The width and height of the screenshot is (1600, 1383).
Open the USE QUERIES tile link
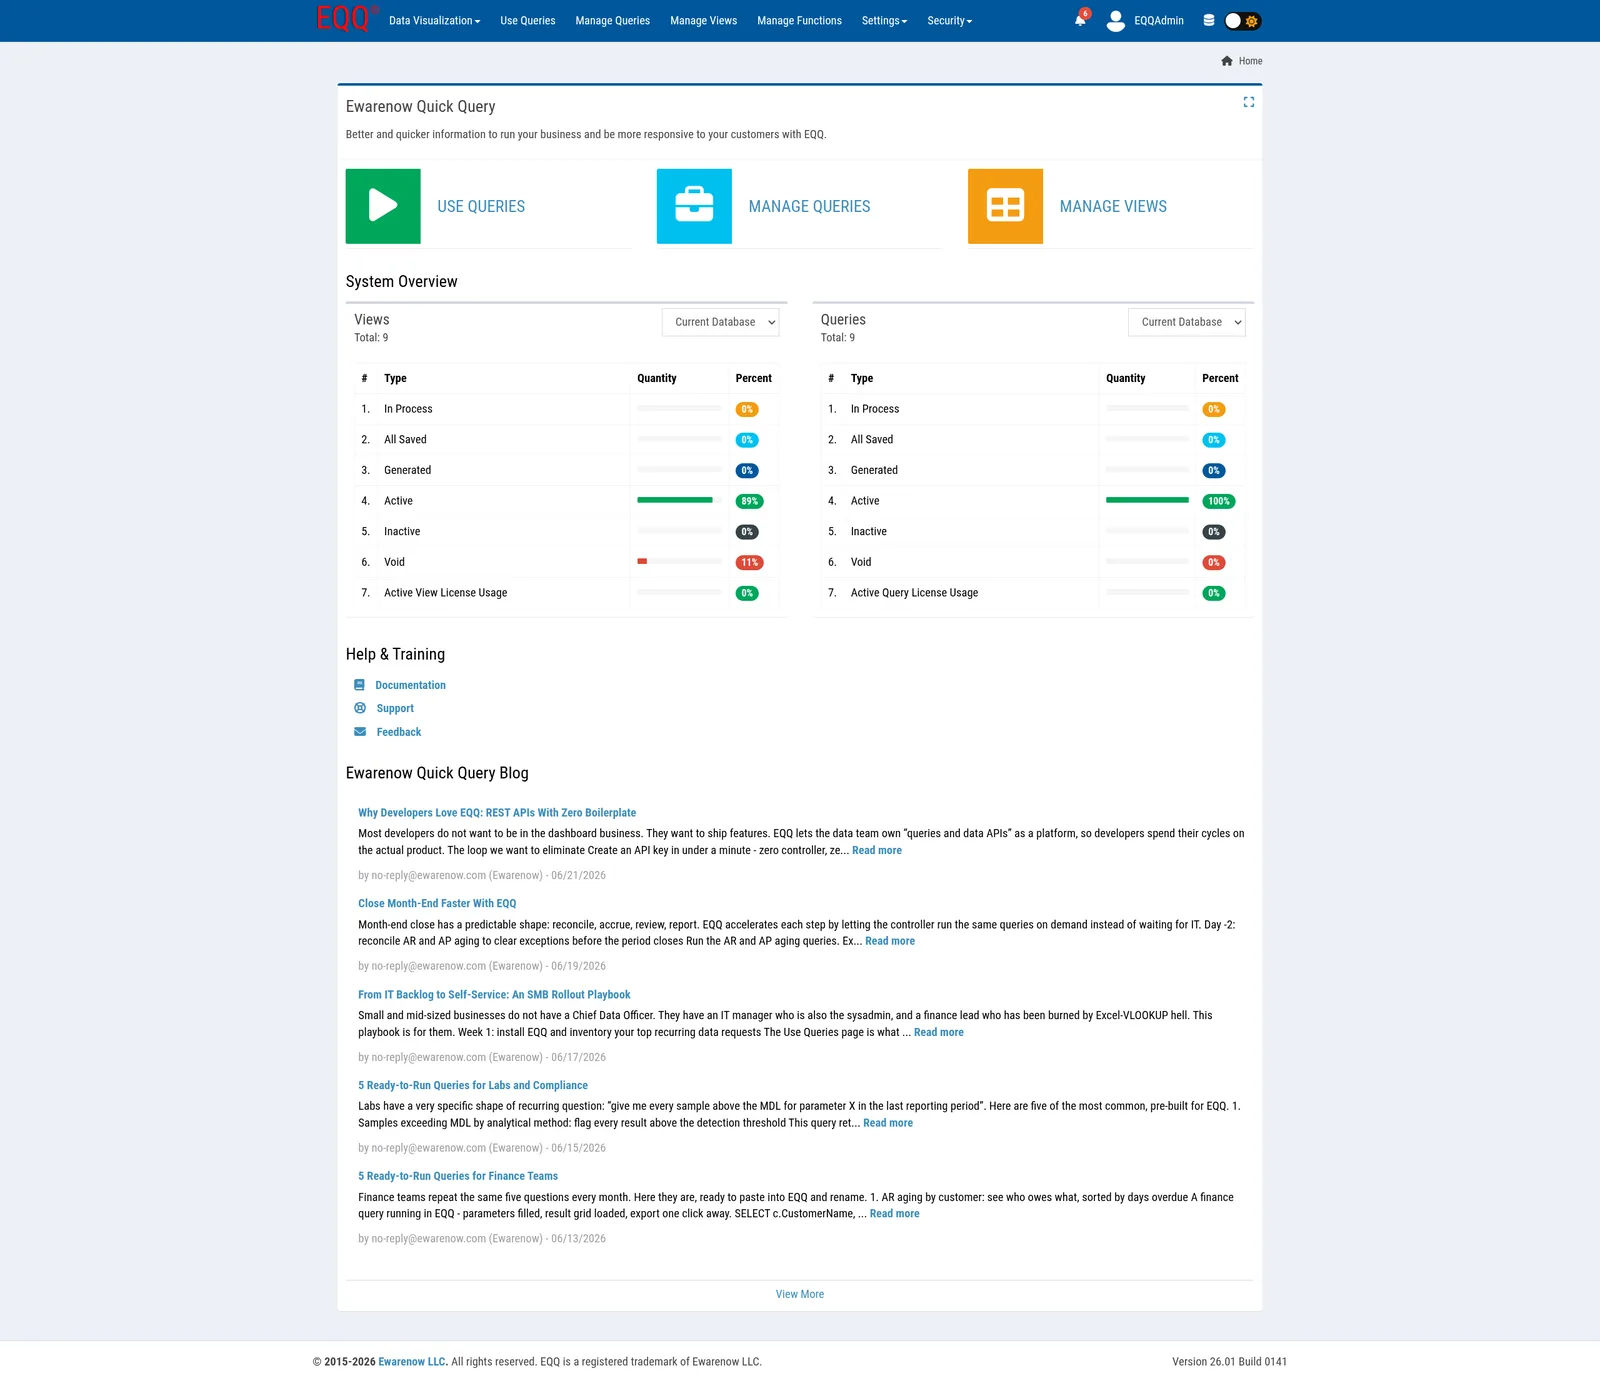[x=481, y=206]
